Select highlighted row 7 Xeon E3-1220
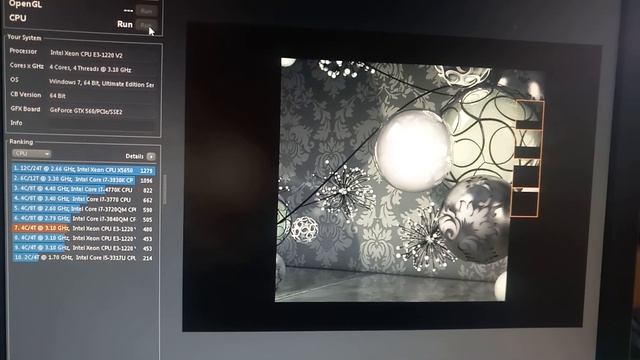 [83, 229]
